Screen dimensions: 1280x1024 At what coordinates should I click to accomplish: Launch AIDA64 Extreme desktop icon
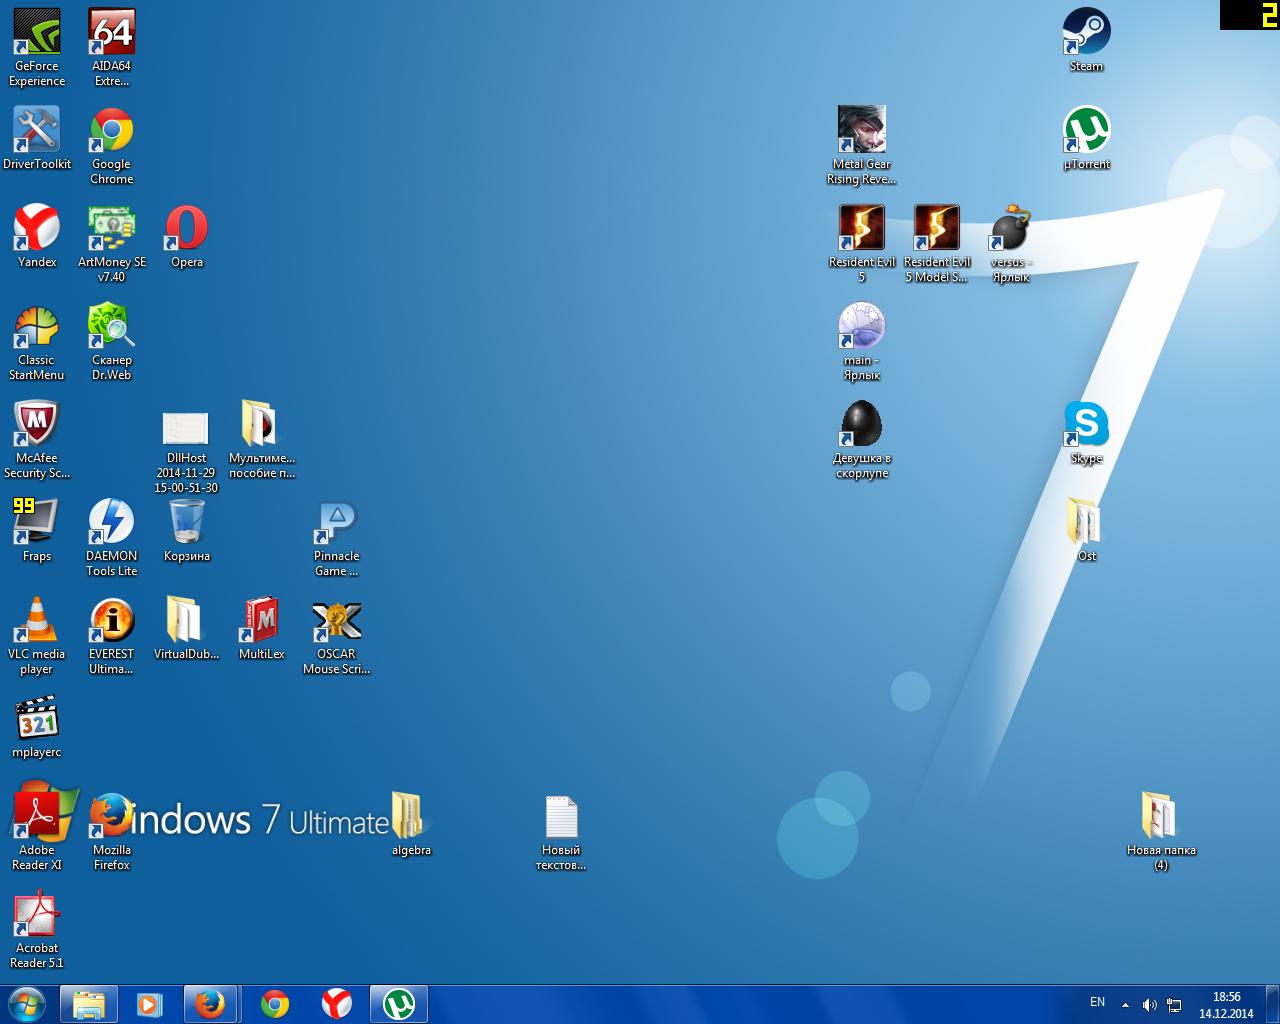point(112,47)
